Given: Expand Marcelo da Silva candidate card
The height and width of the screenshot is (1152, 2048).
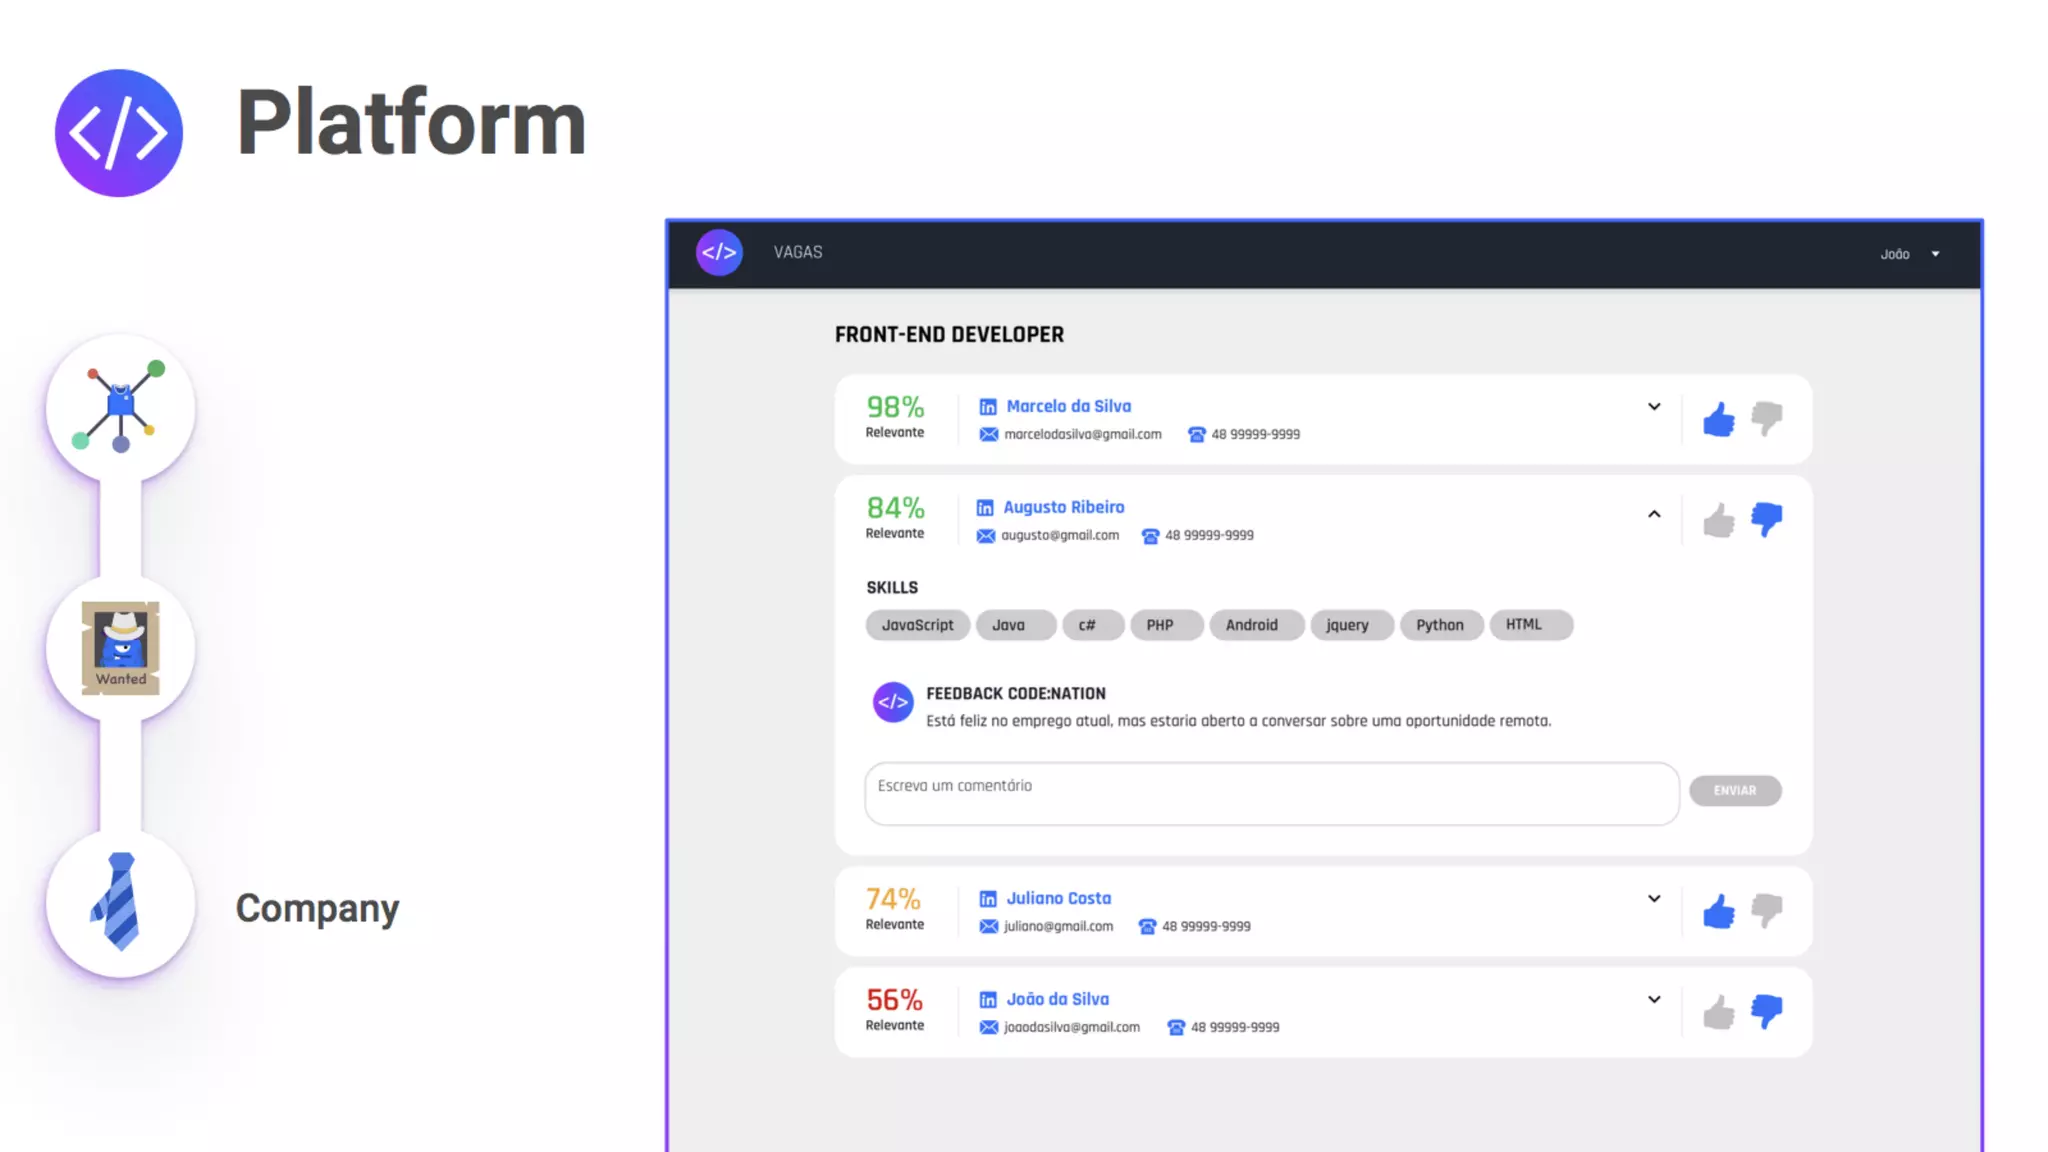Looking at the screenshot, I should [x=1653, y=407].
